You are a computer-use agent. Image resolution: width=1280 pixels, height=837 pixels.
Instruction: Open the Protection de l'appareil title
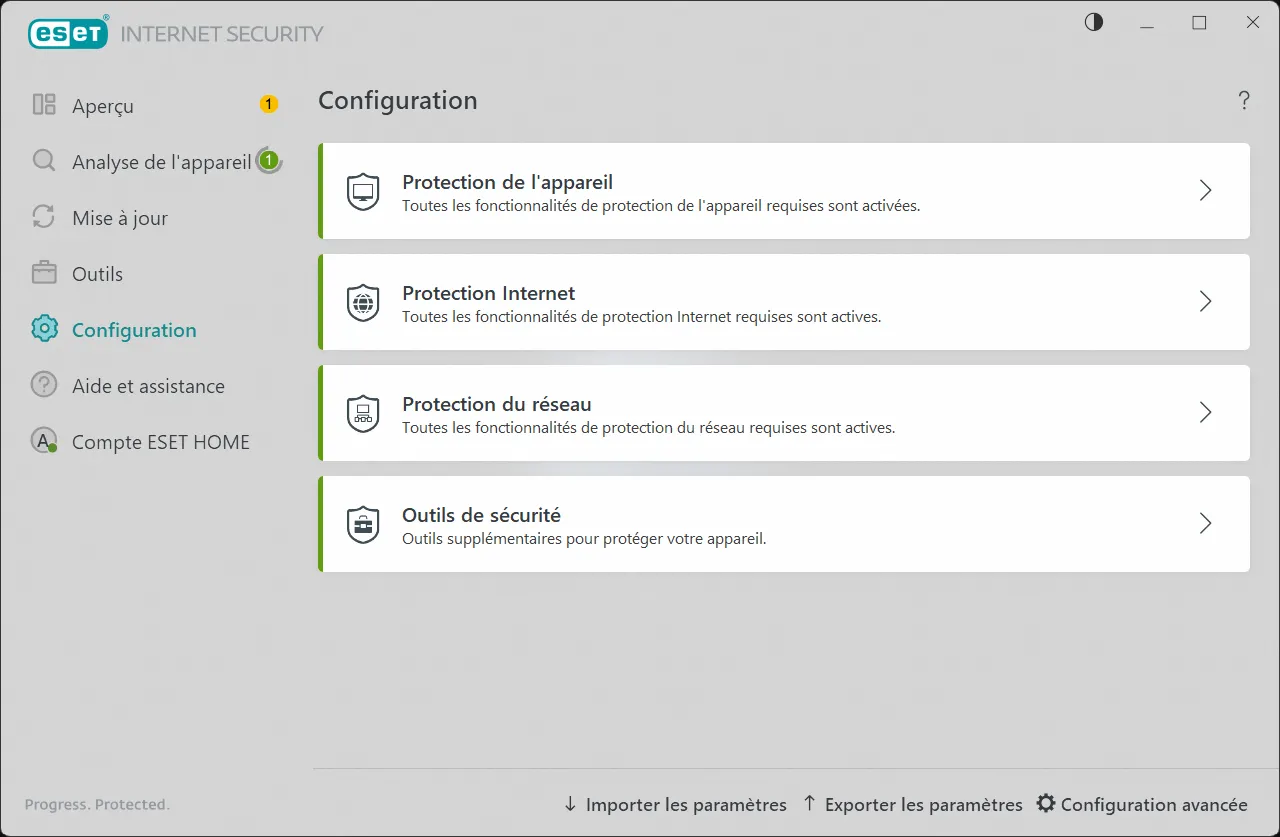(507, 182)
